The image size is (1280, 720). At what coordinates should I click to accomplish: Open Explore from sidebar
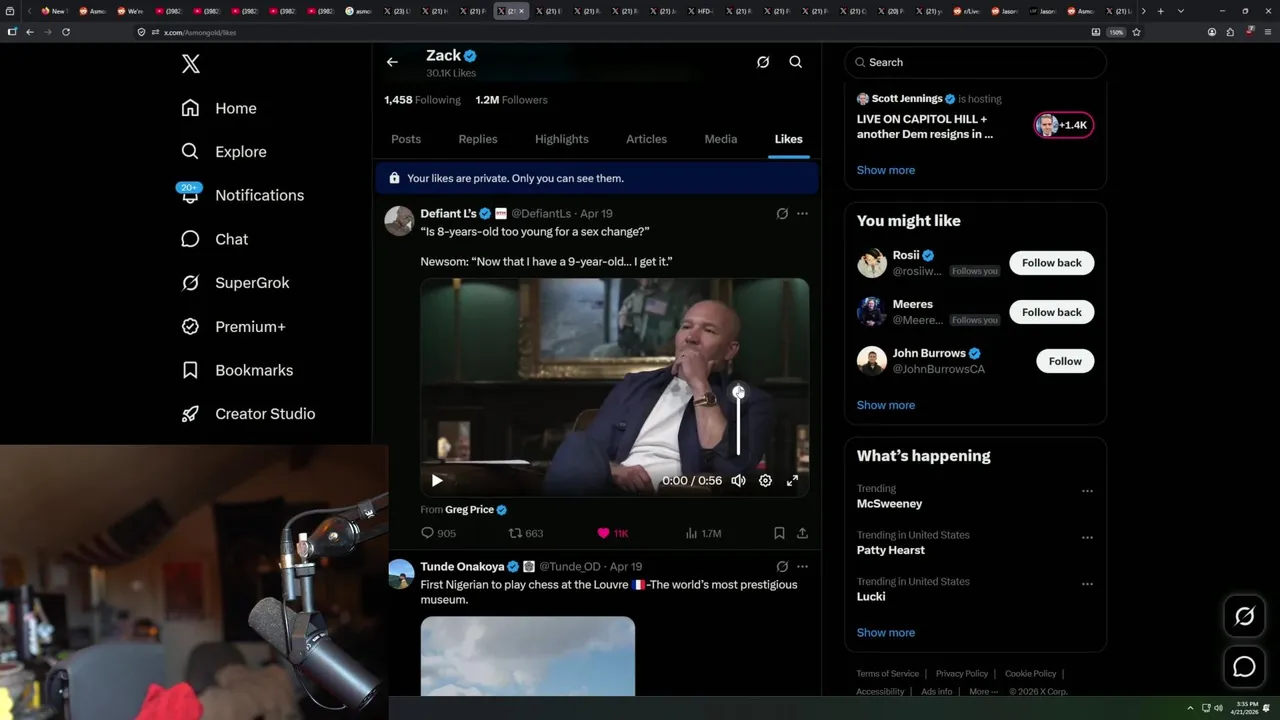(224, 152)
